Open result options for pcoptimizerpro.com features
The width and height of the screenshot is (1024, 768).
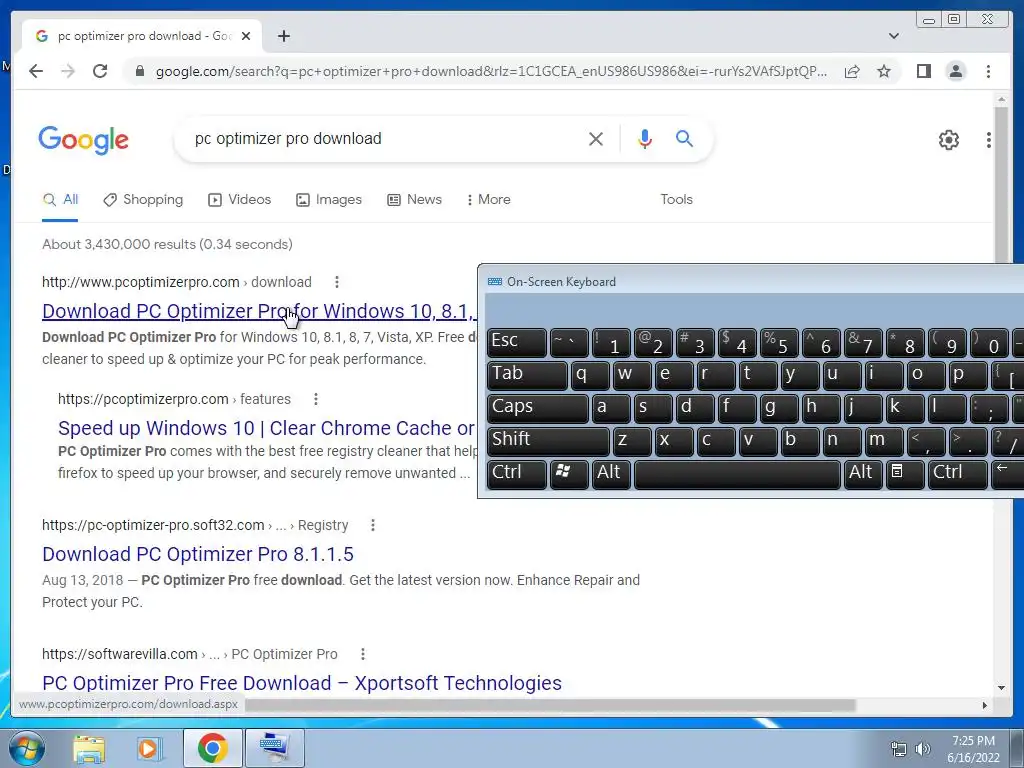coord(315,399)
